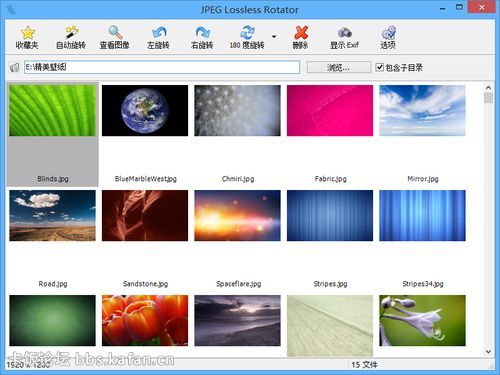Select the purple flower thumbnail

422,320
